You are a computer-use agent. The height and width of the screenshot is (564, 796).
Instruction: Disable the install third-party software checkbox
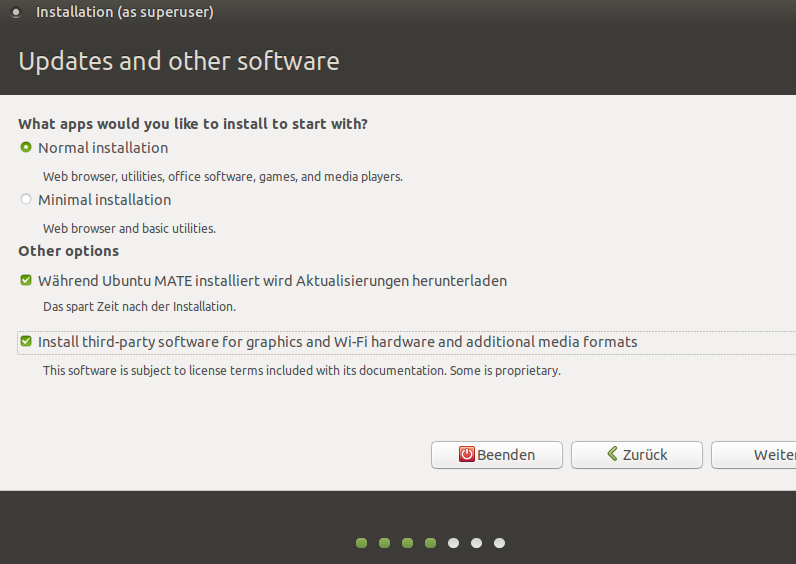[x=26, y=342]
